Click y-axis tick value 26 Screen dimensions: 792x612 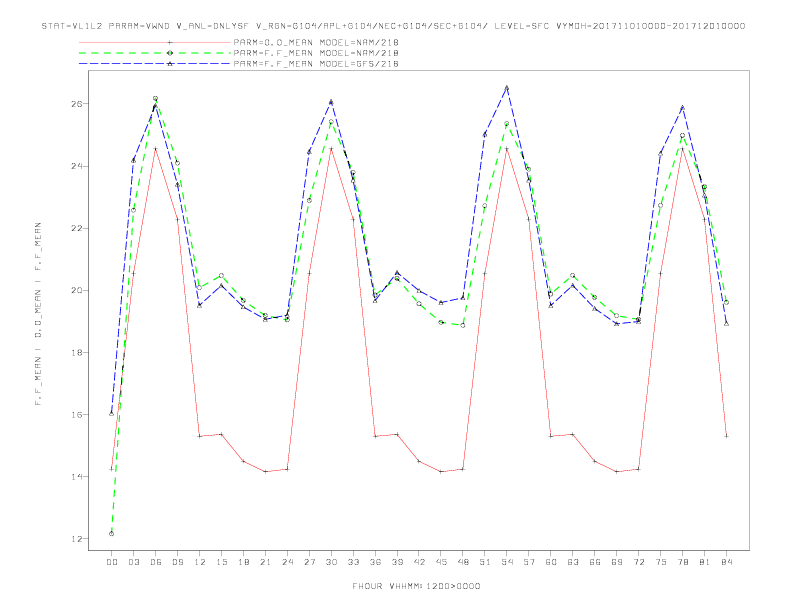coord(77,104)
